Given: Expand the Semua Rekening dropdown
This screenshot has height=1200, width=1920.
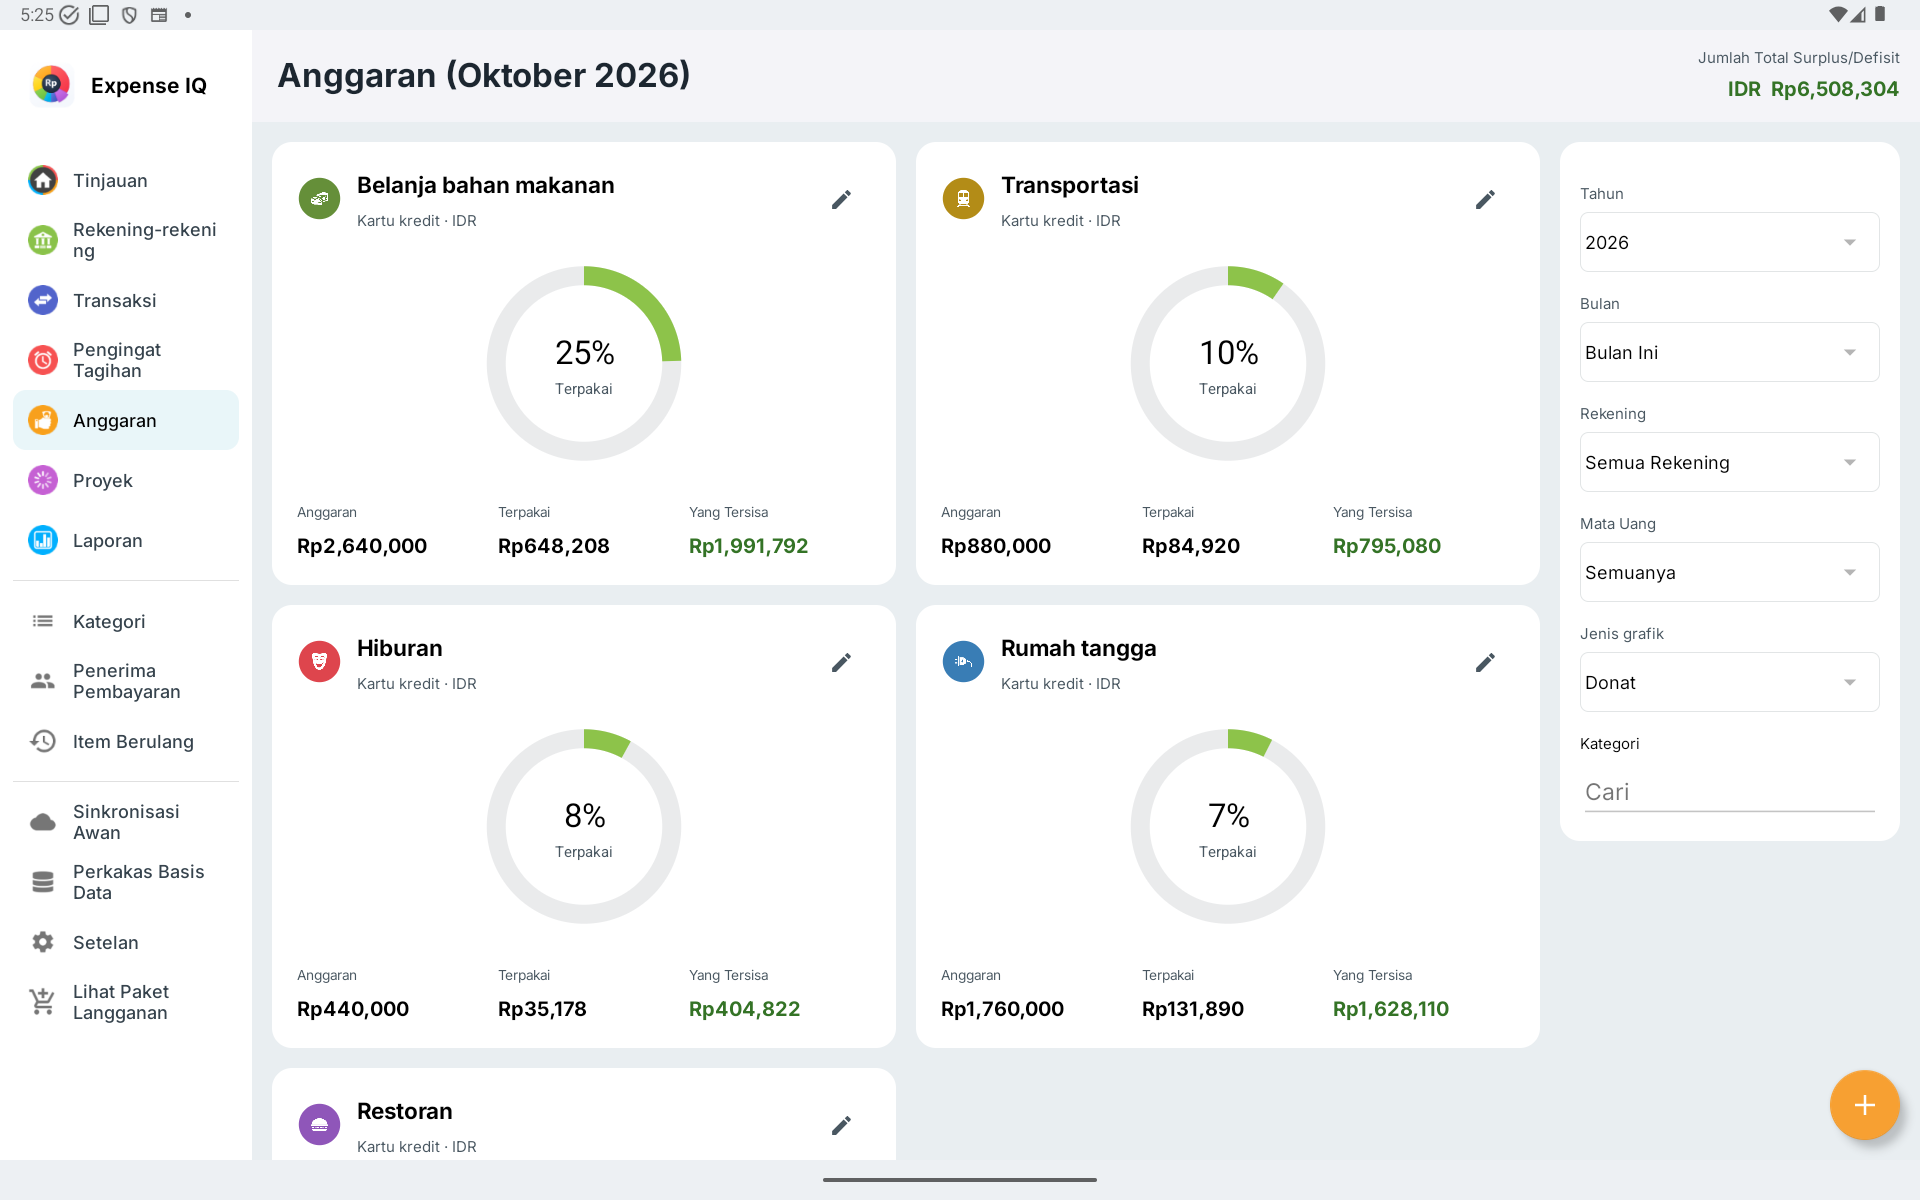Looking at the screenshot, I should click(1729, 462).
